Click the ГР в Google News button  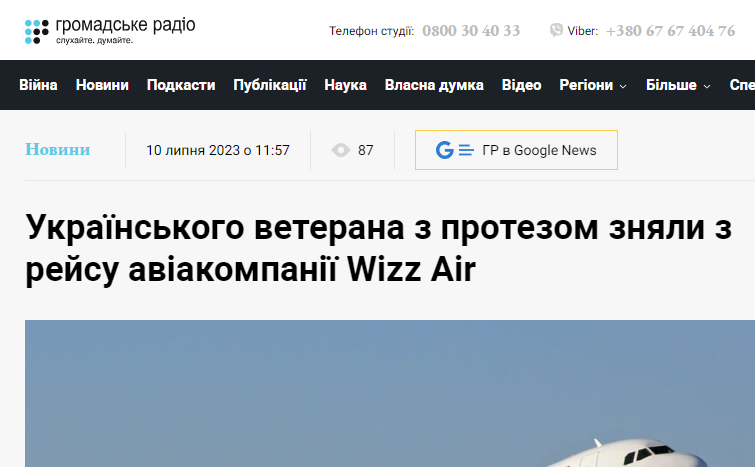point(516,150)
